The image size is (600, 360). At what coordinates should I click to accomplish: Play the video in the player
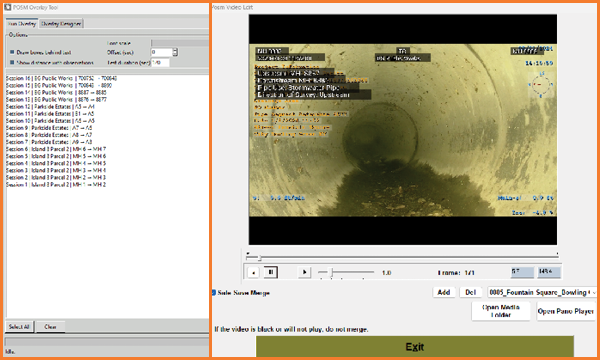point(304,272)
